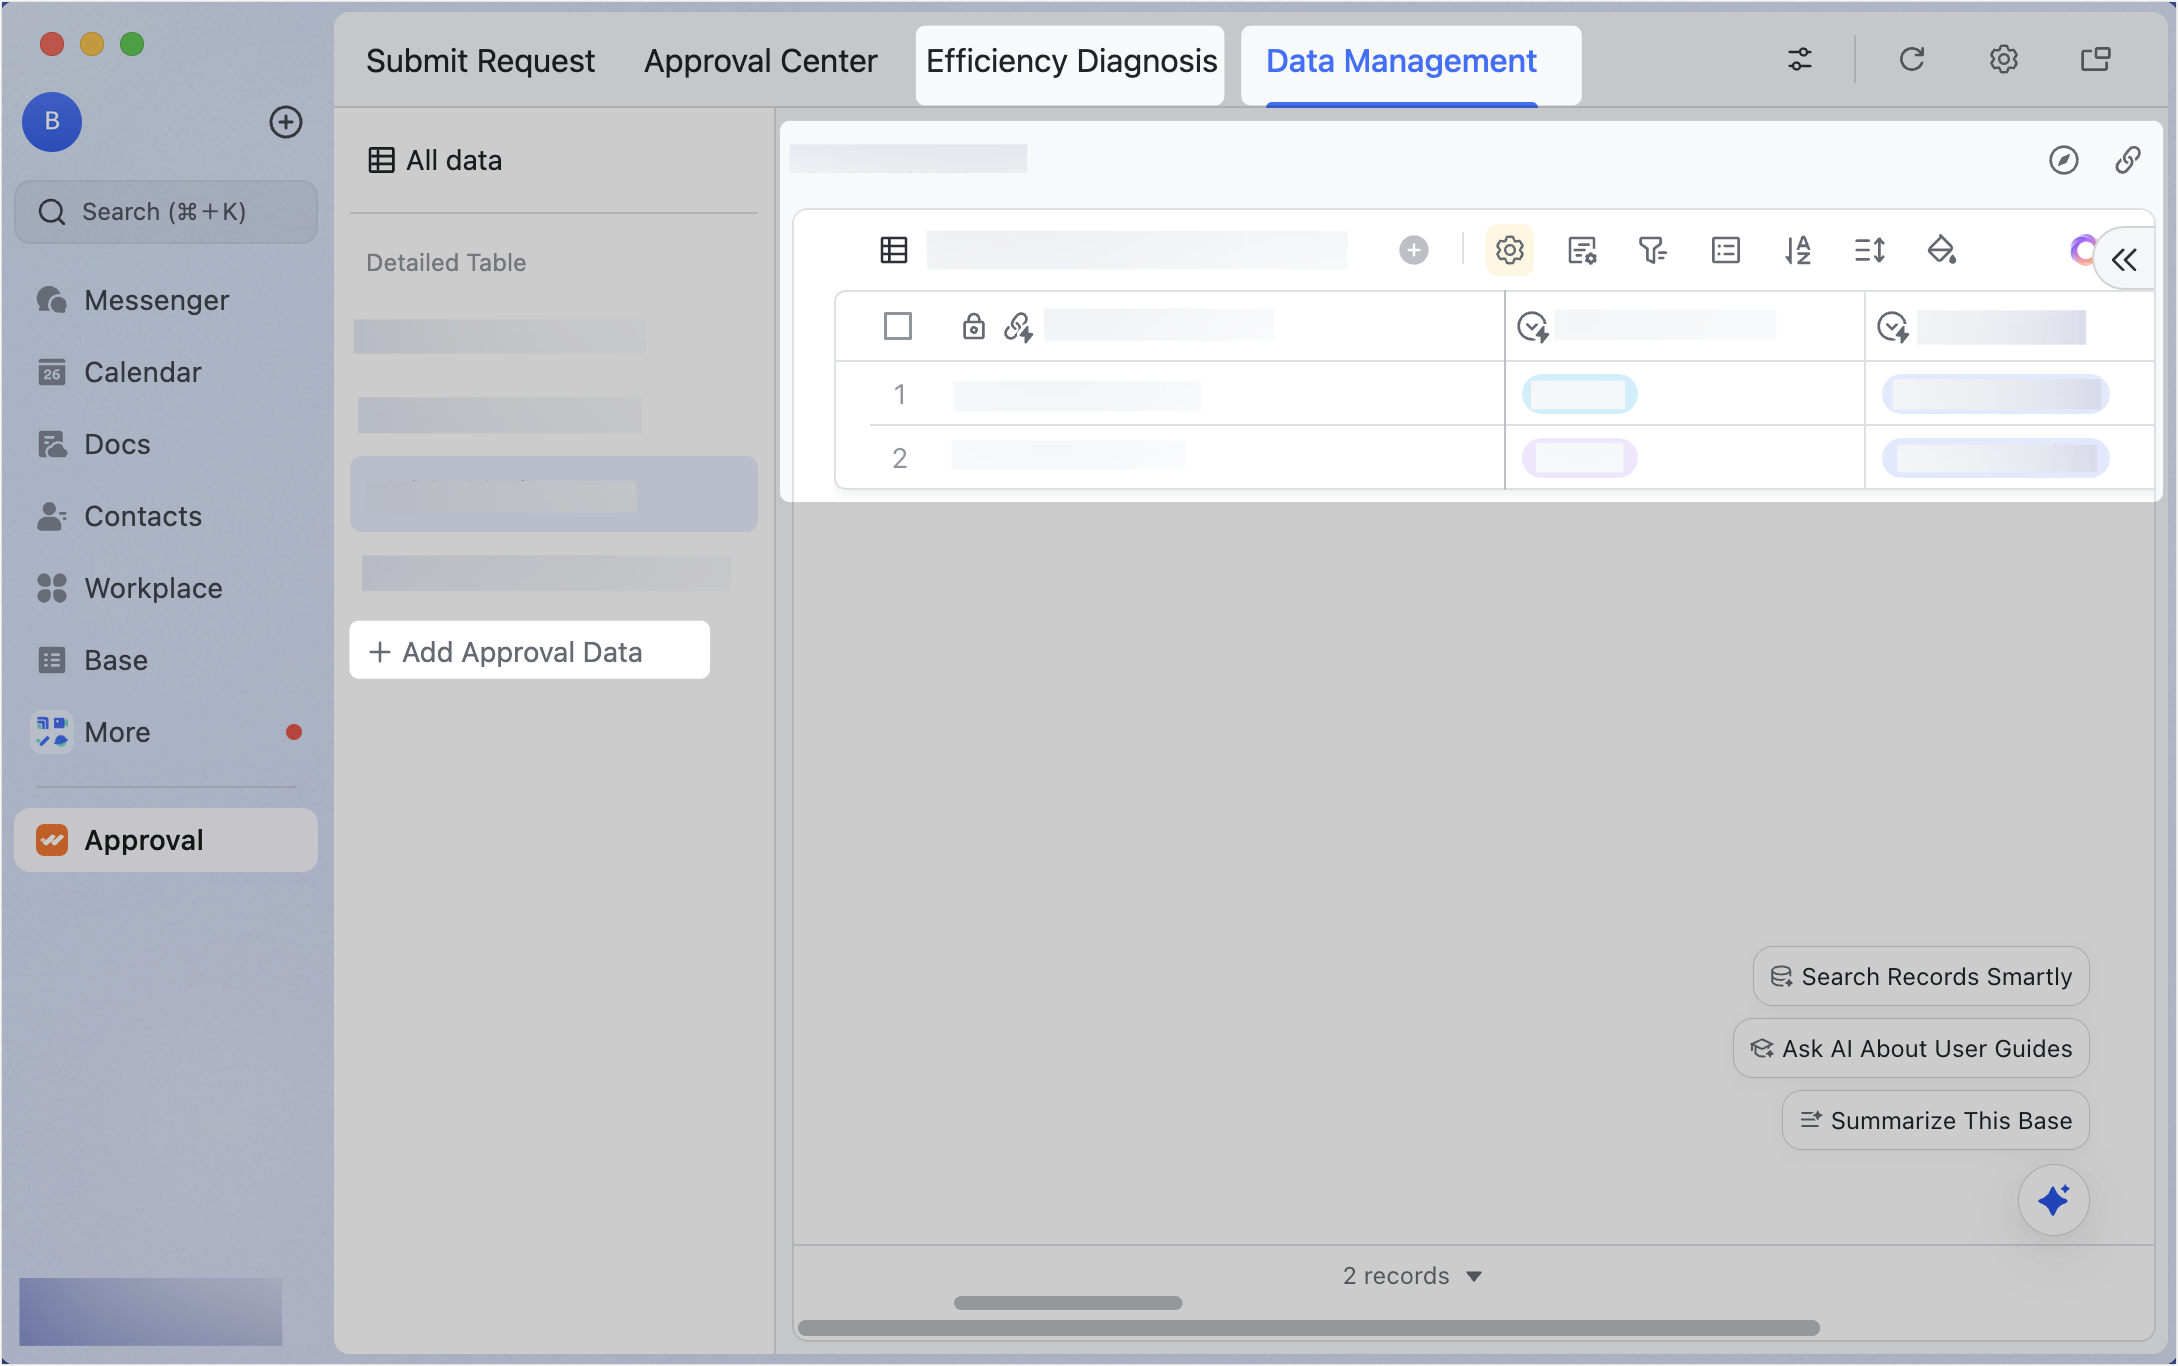Switch to Approval Center tab
The image size is (2178, 1366).
760,61
